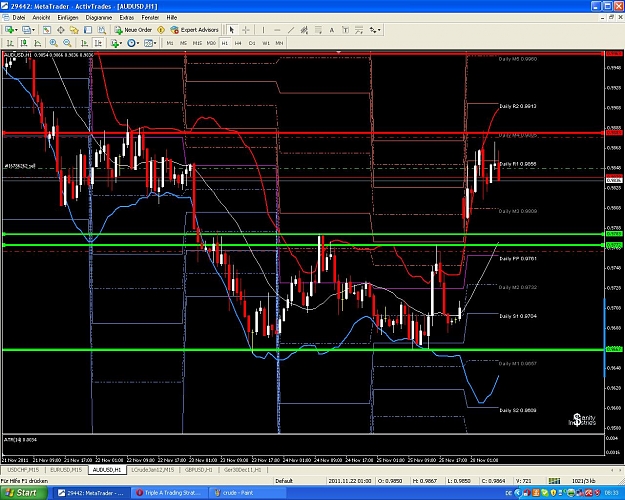Expand the indicators dropdown arrow

click(x=121, y=43)
